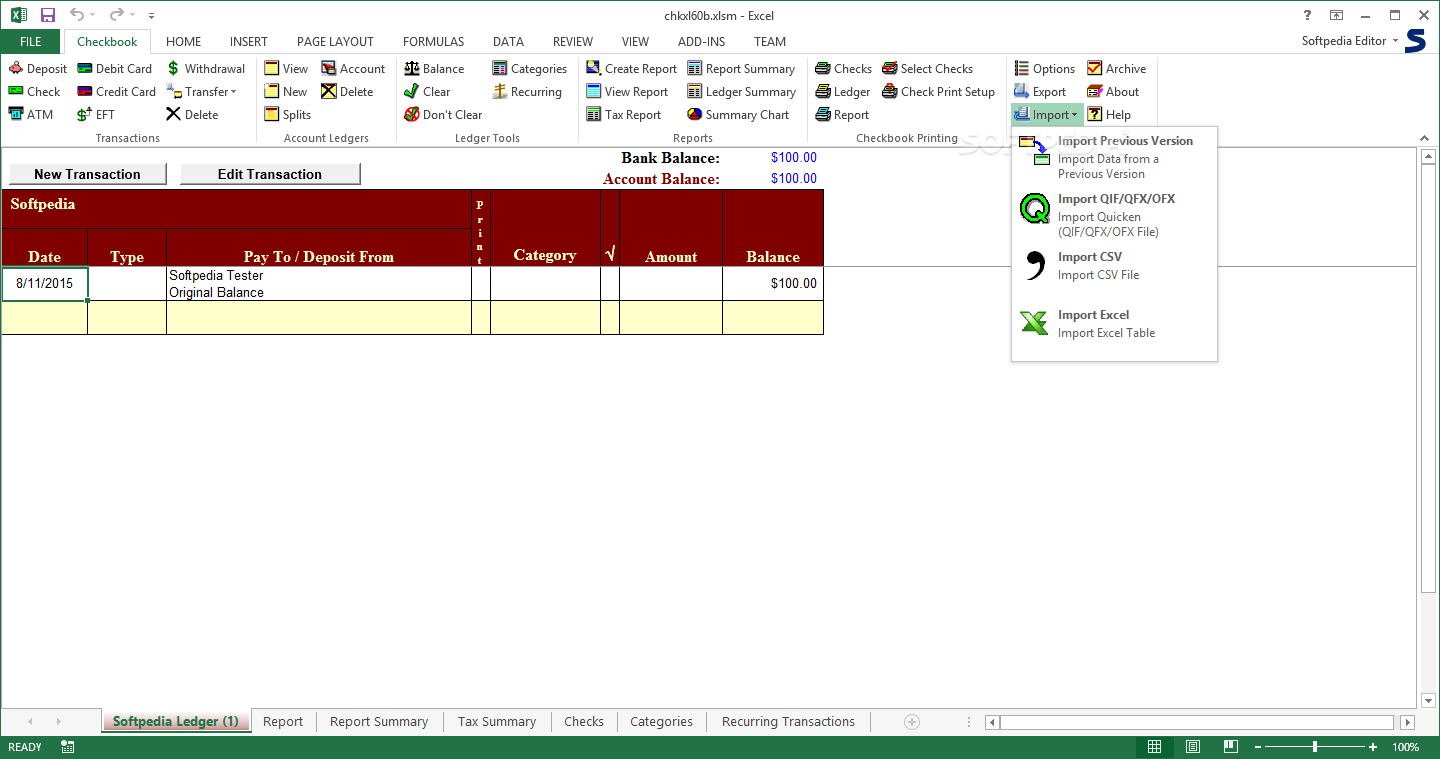Open Ledger Summary

pos(742,92)
